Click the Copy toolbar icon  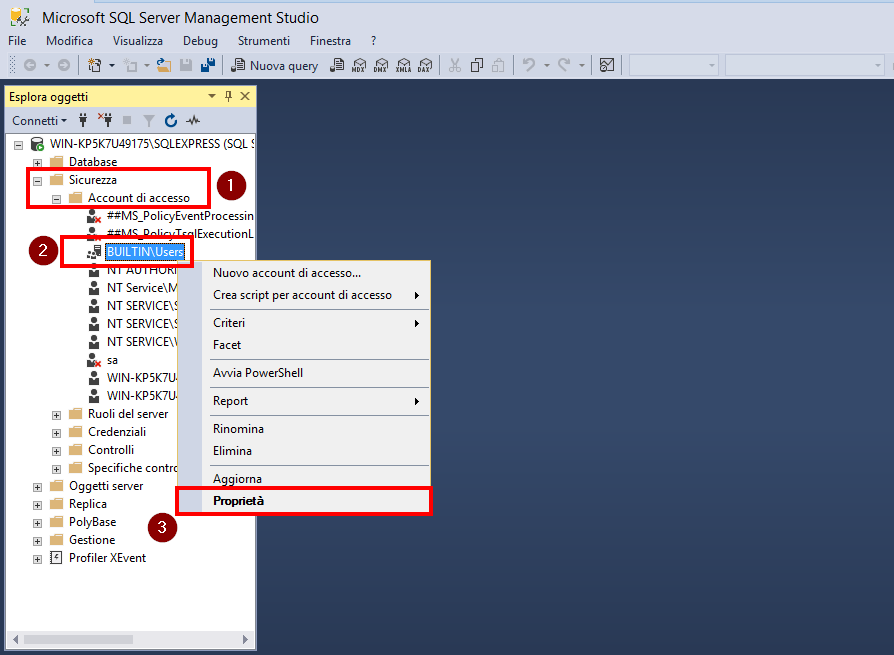[x=477, y=66]
